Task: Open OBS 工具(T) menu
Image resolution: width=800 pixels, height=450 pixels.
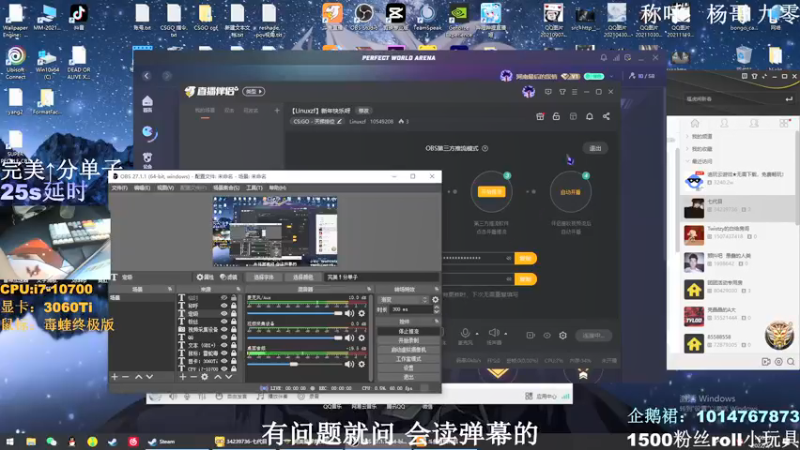Action: coord(254,188)
